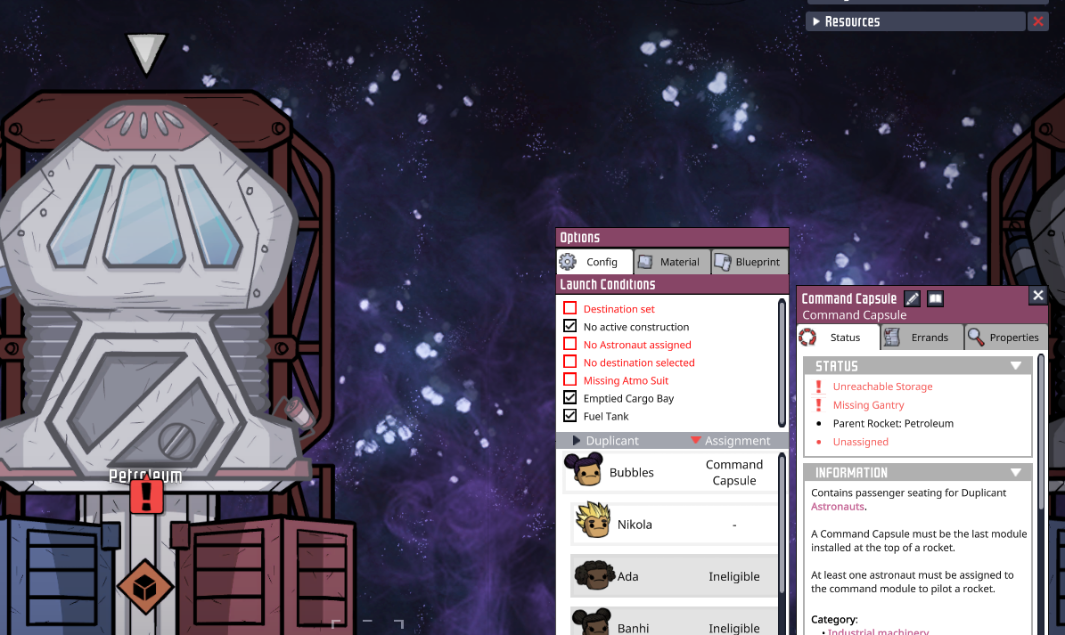This screenshot has width=1065, height=635.
Task: Switch to the Errands tab
Action: coord(922,337)
